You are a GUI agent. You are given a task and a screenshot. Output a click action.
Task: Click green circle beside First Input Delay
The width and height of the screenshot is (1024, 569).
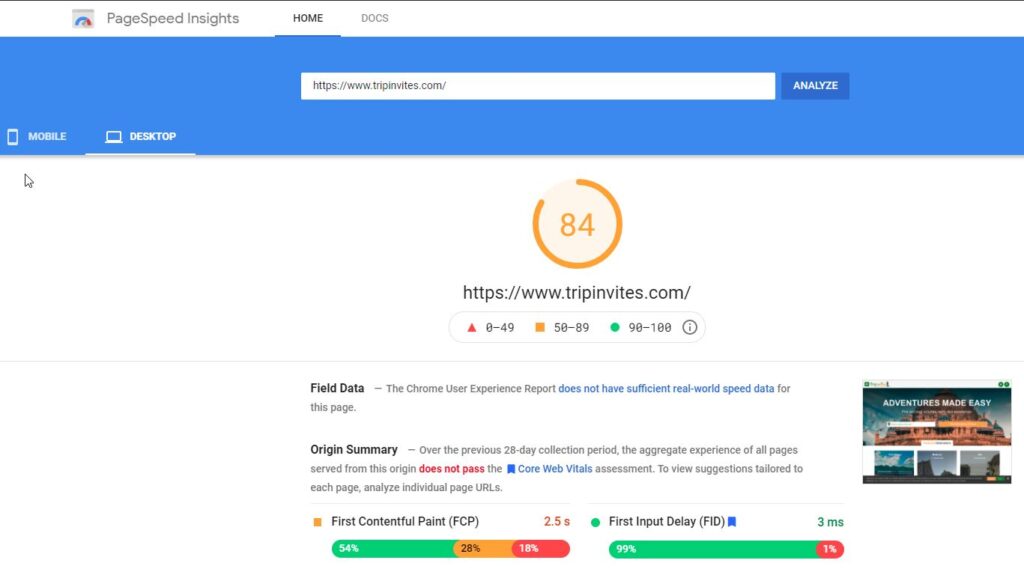click(595, 522)
